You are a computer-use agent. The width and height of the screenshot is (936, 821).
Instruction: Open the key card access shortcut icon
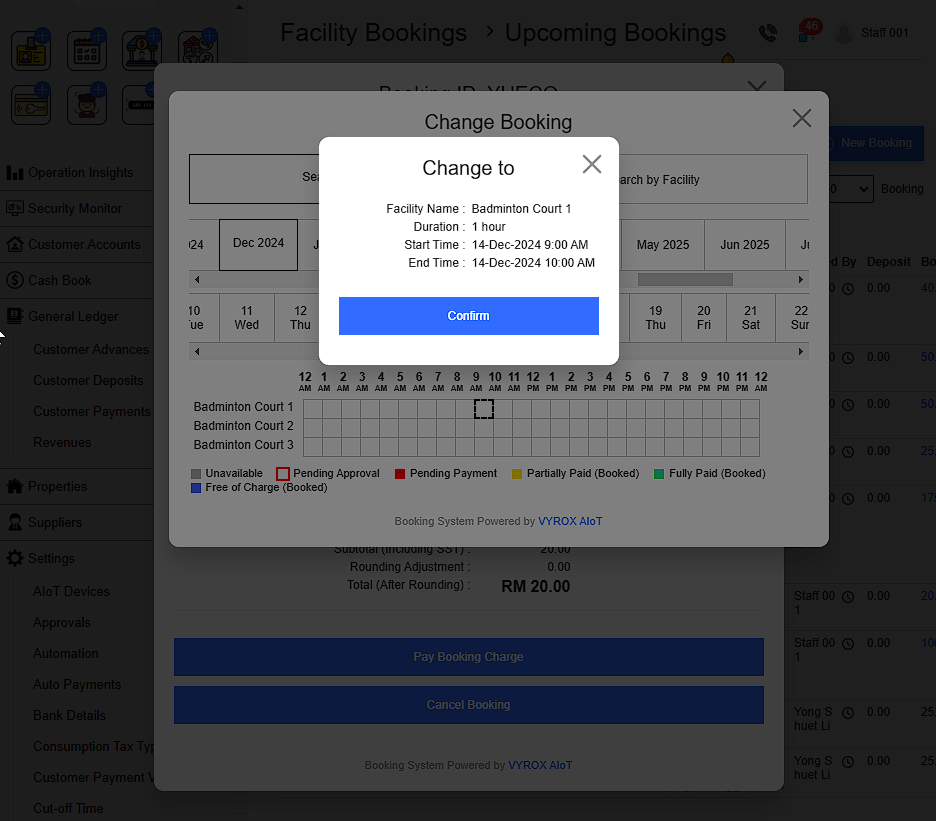point(31,104)
